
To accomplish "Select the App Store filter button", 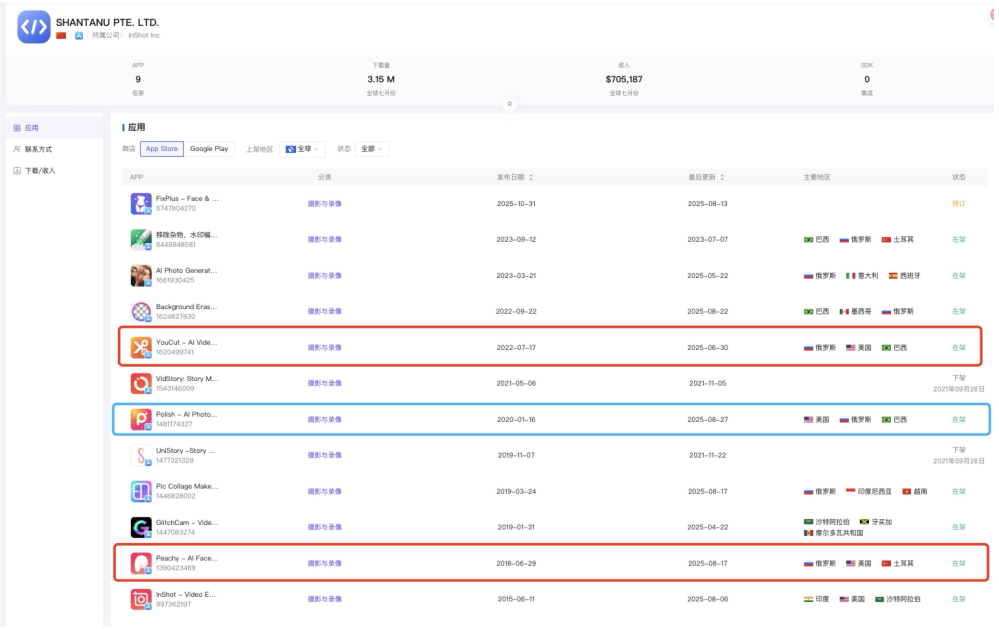I will (x=161, y=149).
